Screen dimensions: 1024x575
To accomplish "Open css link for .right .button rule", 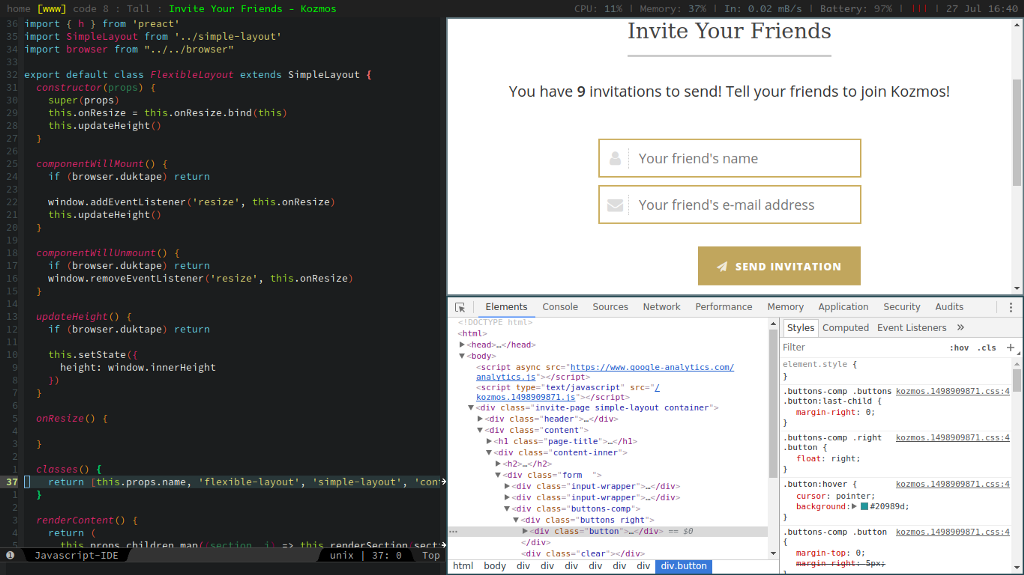I will click(952, 438).
